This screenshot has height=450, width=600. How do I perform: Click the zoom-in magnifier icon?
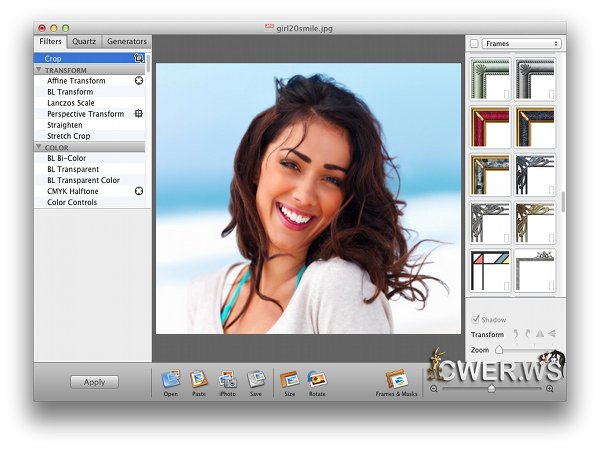(x=550, y=388)
